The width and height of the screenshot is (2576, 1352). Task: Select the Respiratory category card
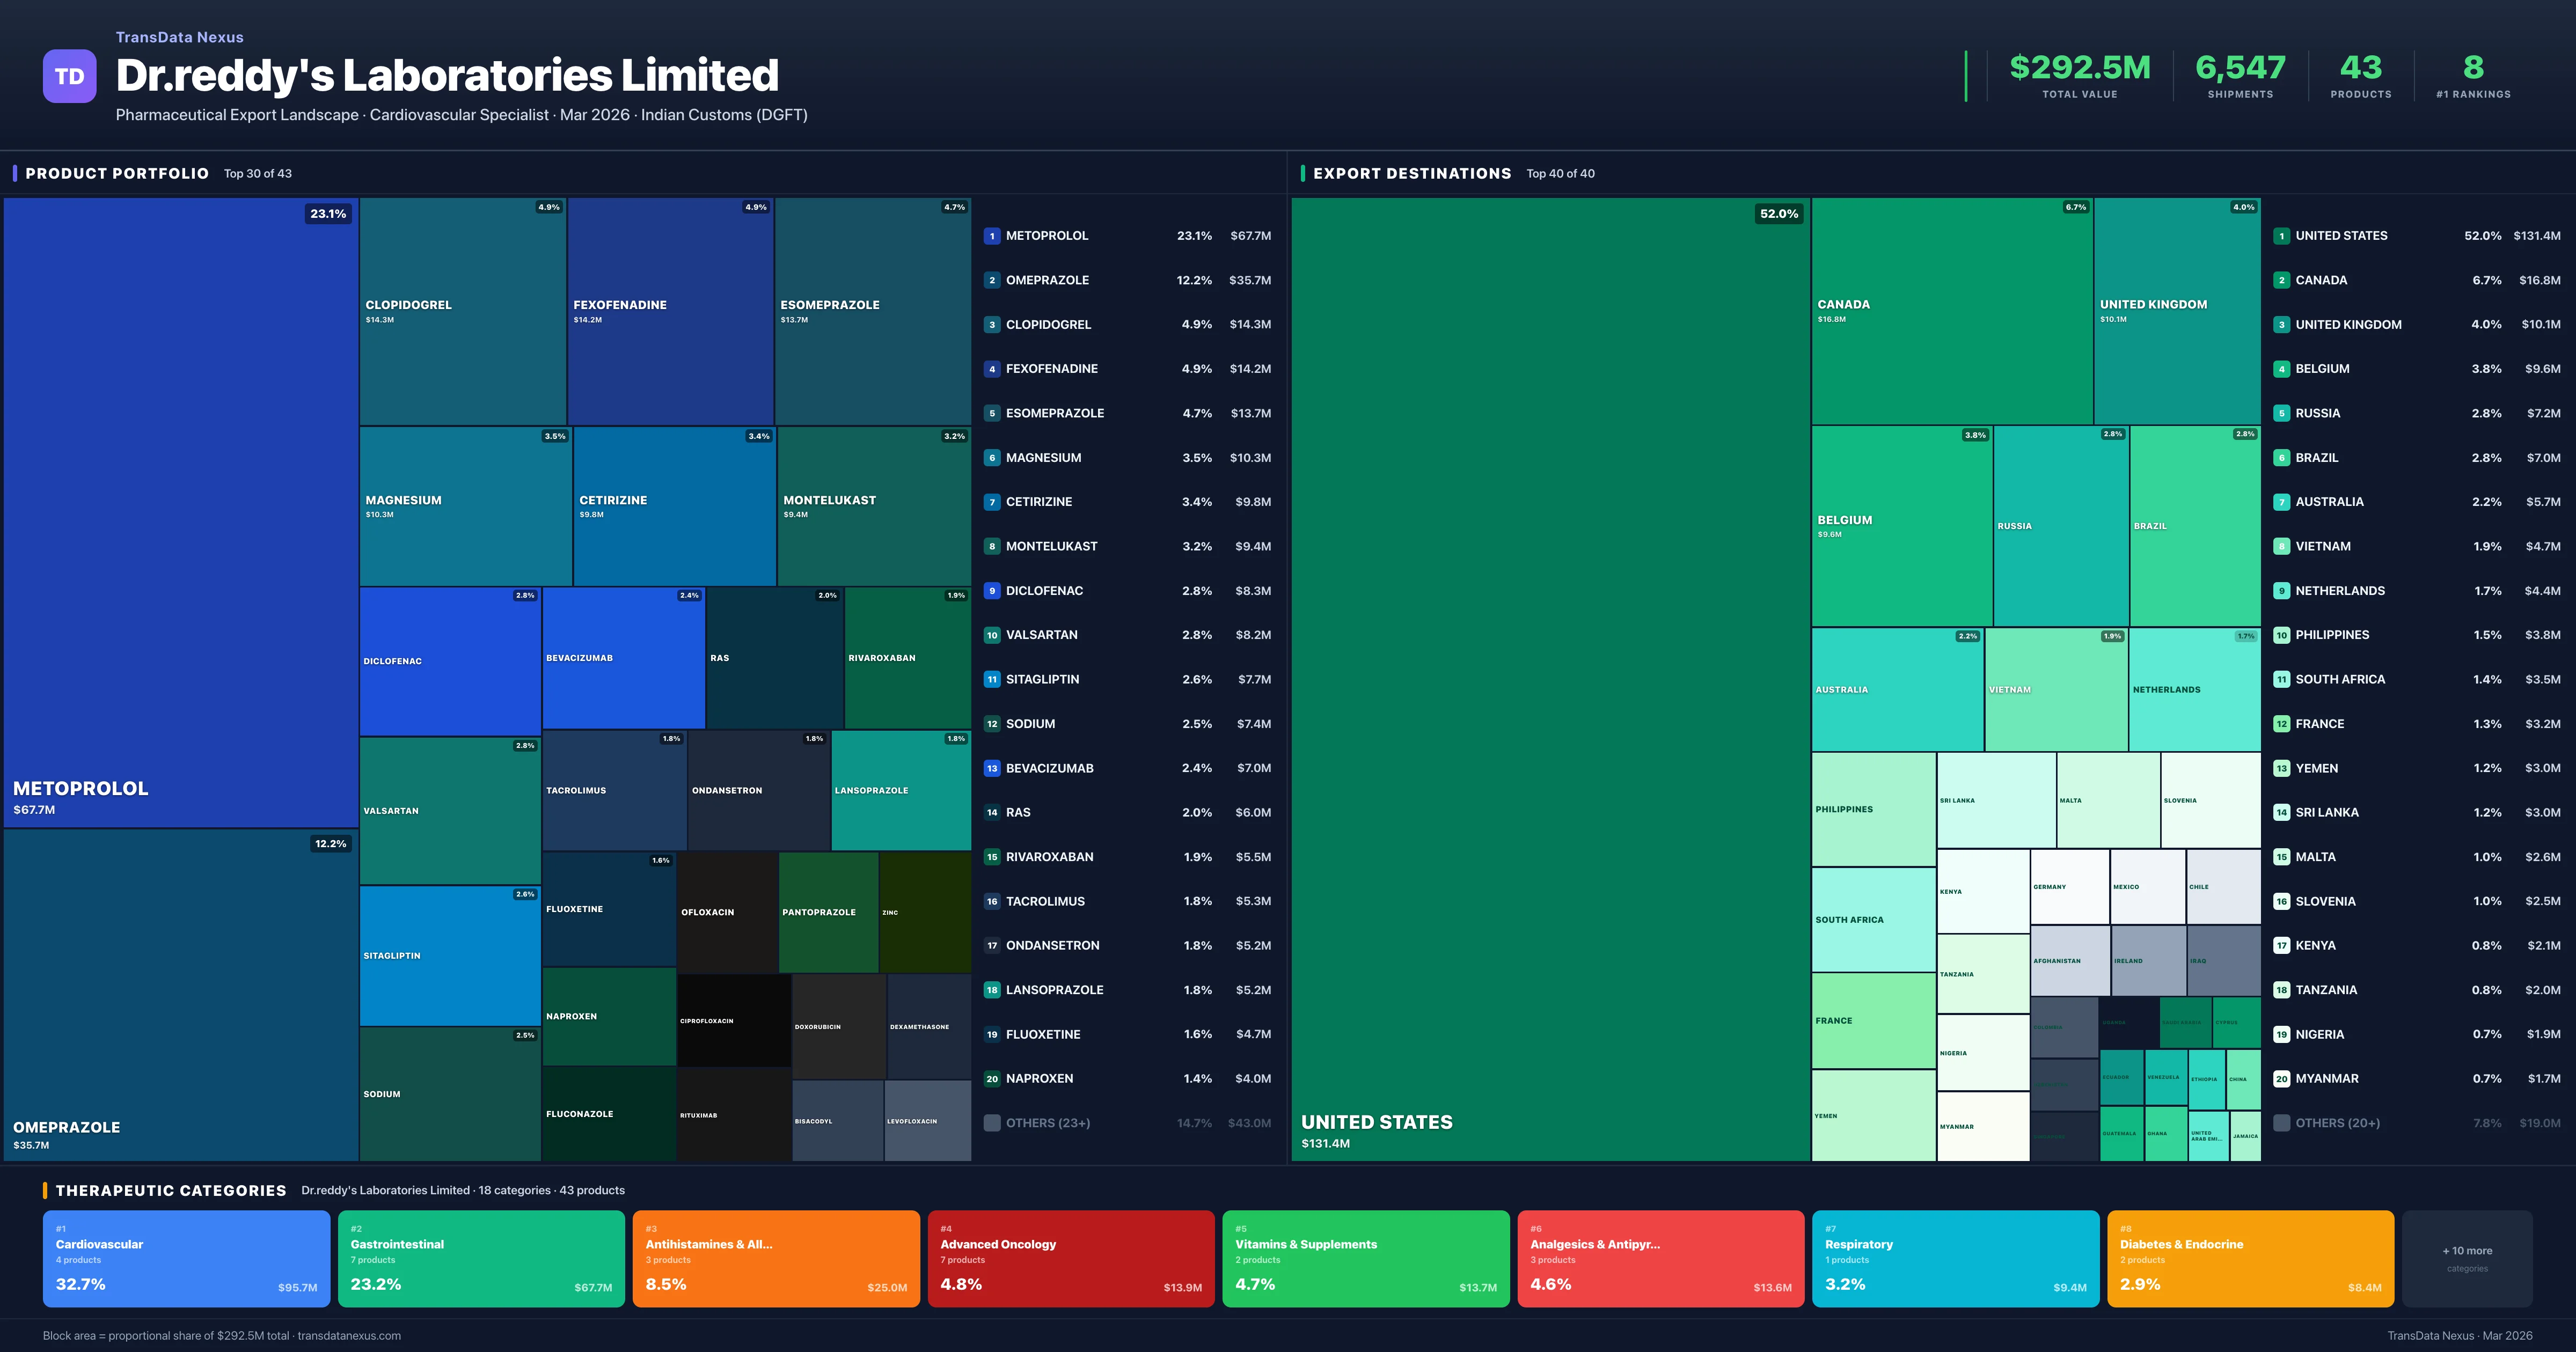1955,1258
